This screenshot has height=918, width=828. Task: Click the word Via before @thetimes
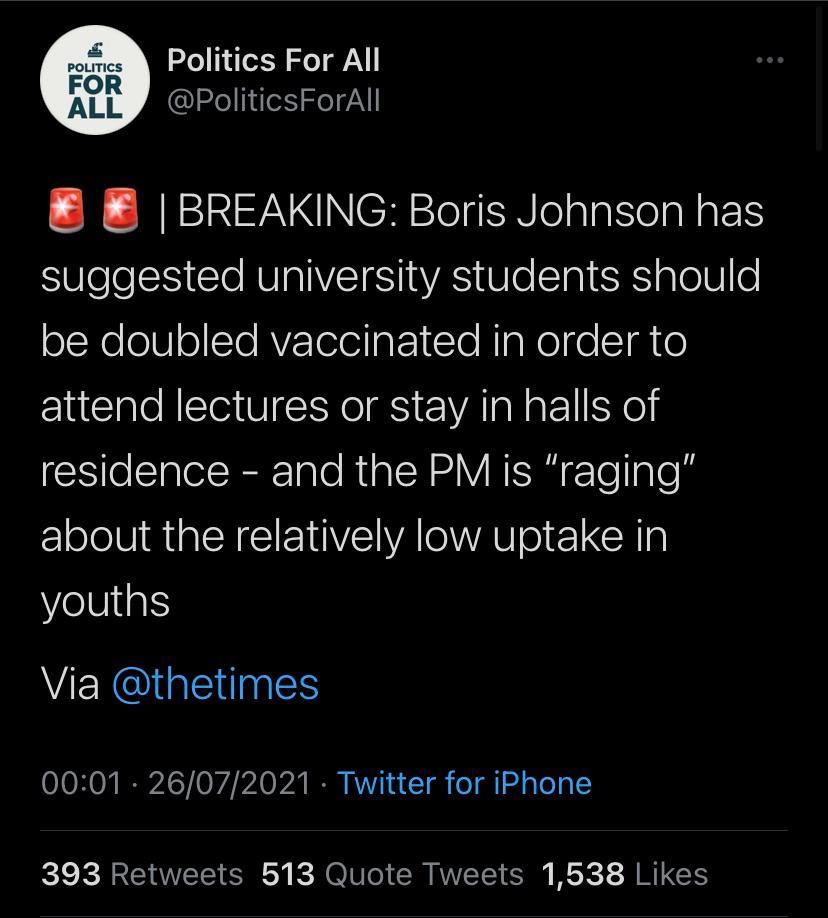(70, 685)
